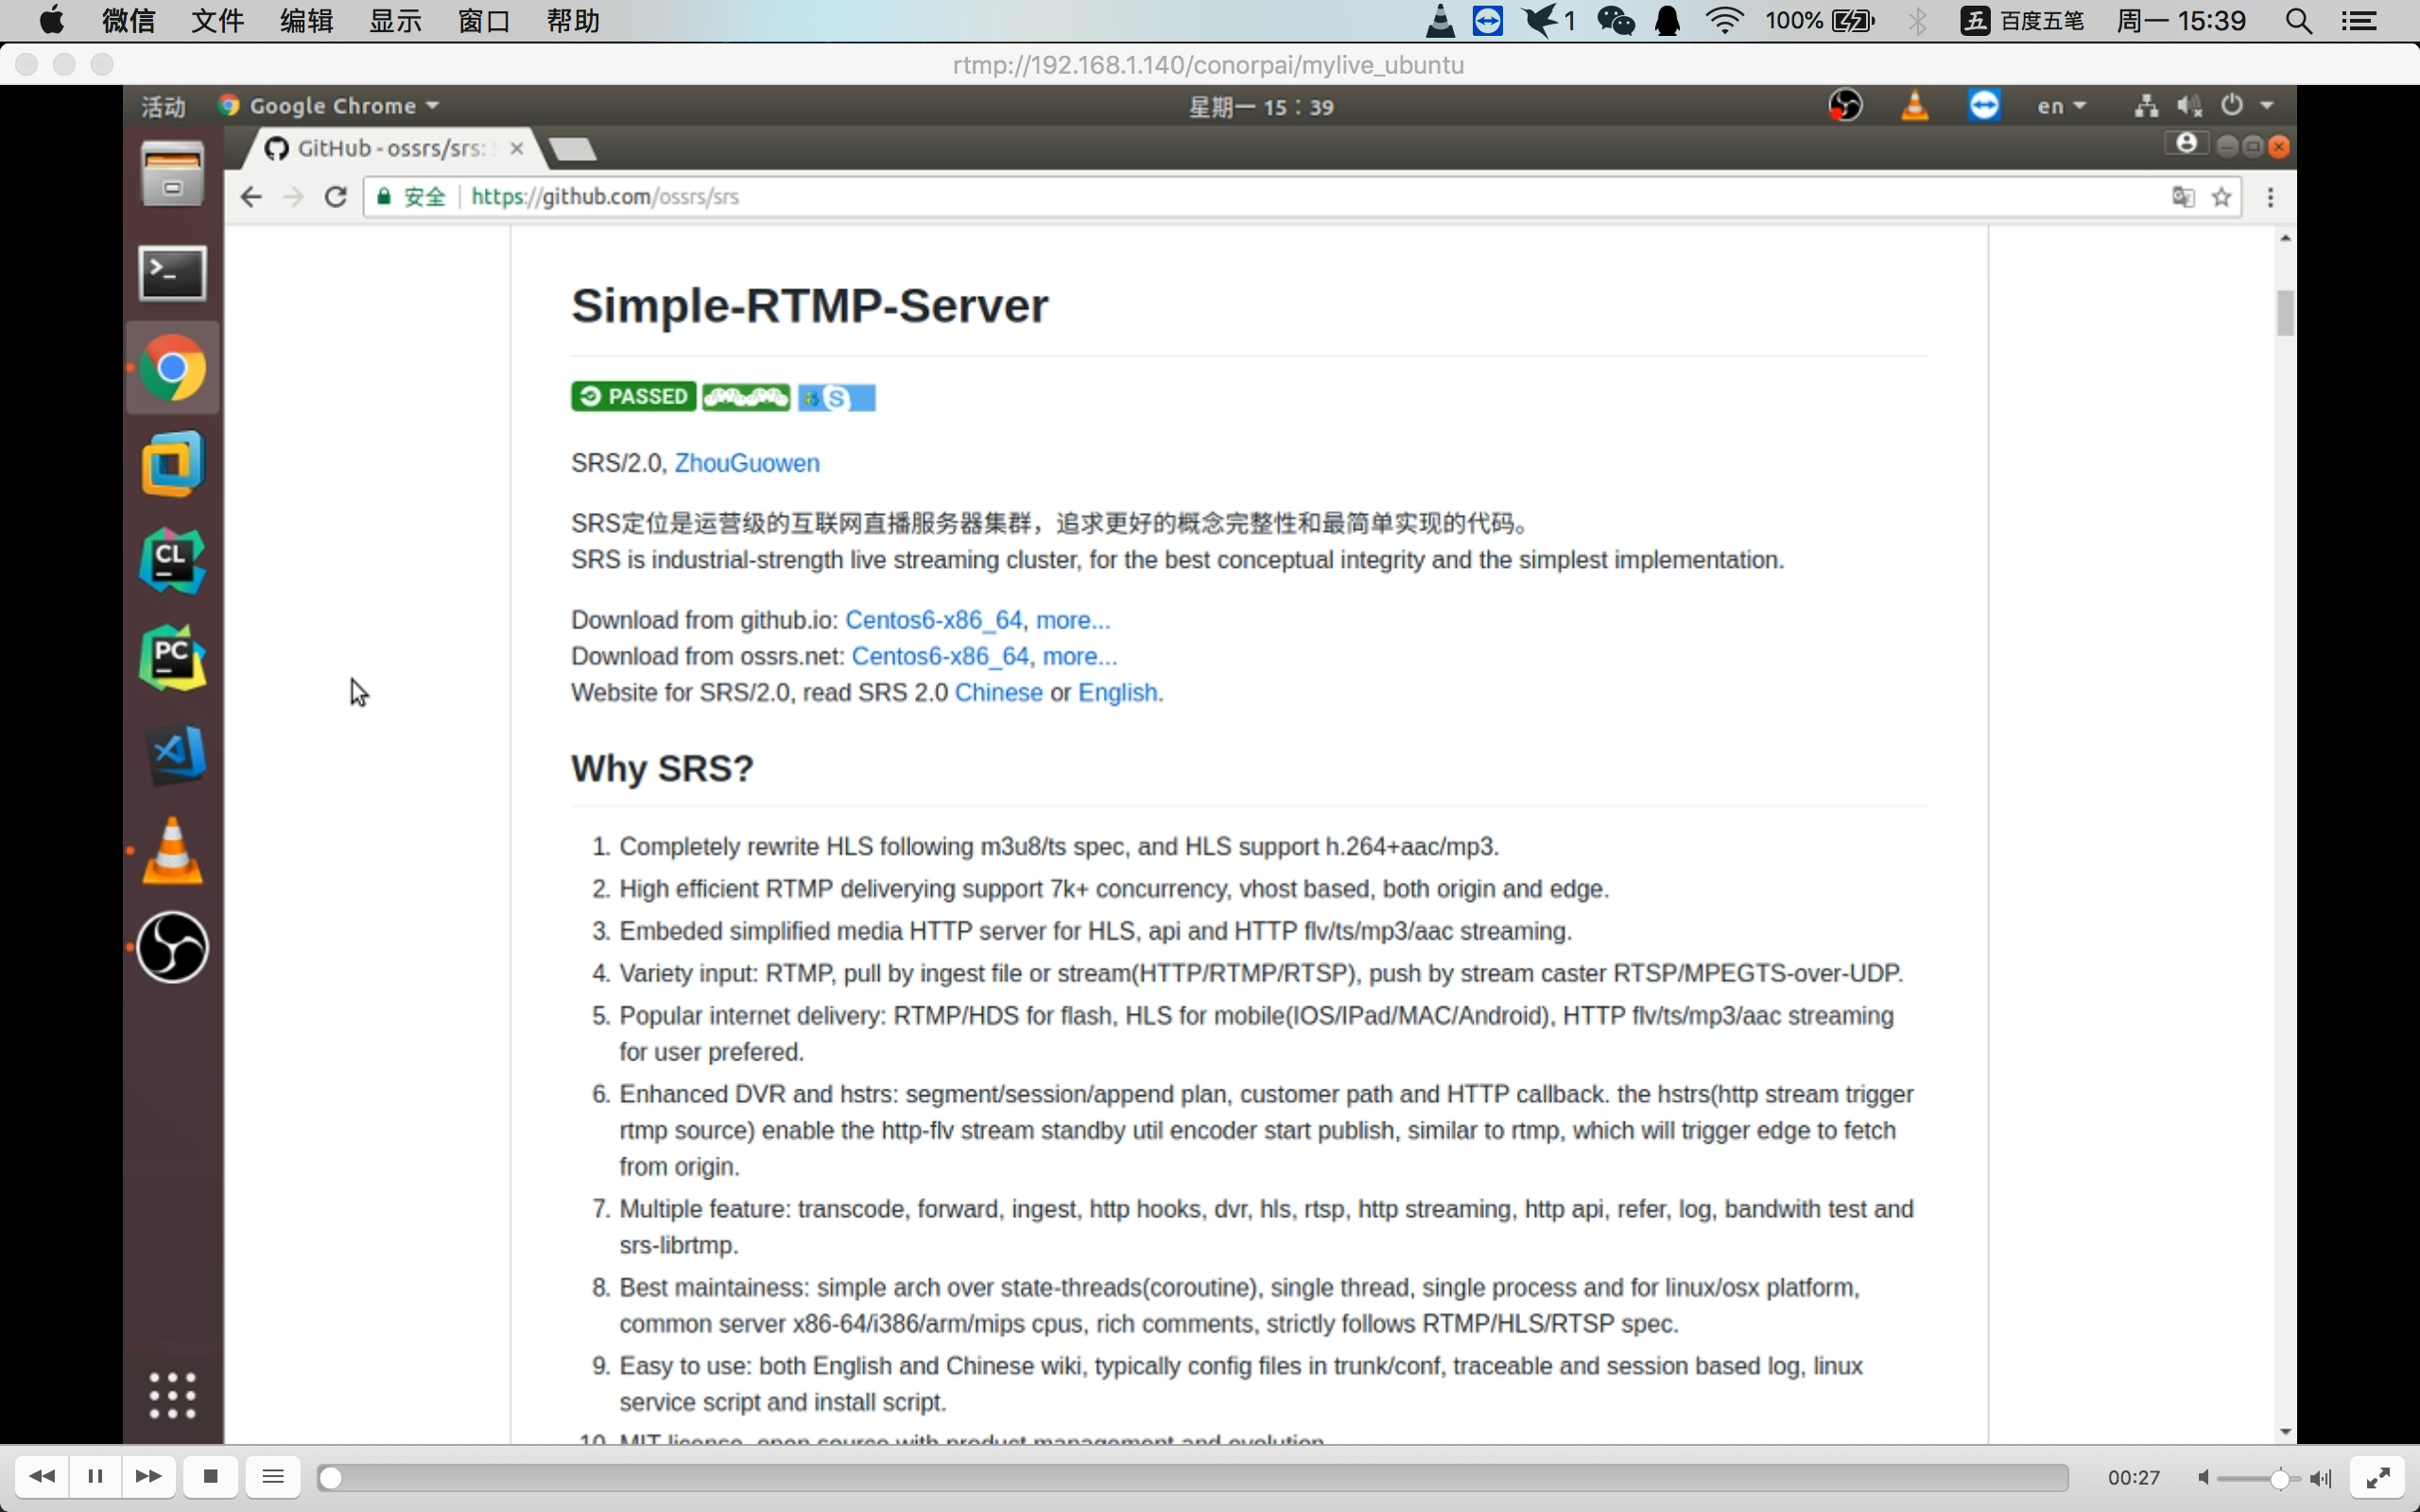Click the VLC cone in dock
Screen dimensions: 2420x1512
(172, 850)
